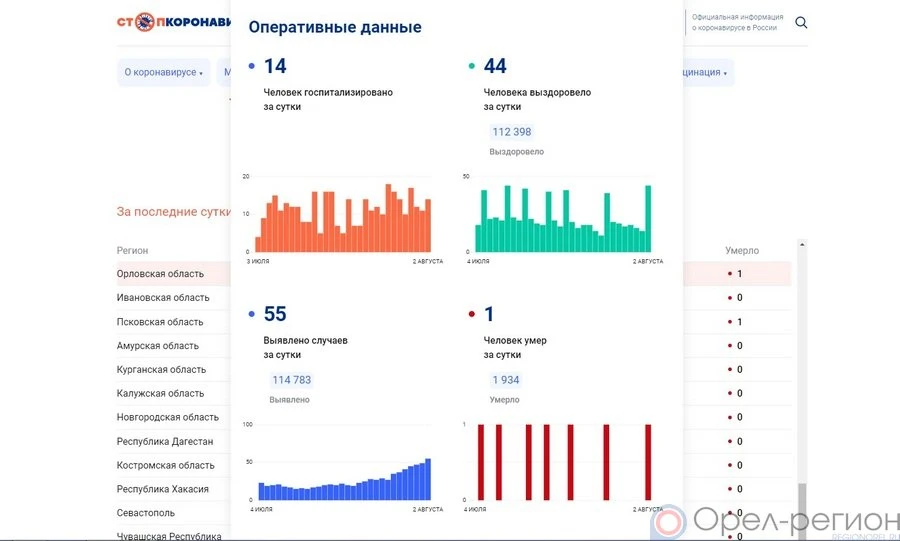900x541 pixels.
Task: Click the red bullet beside the number 1
Action: (x=471, y=315)
